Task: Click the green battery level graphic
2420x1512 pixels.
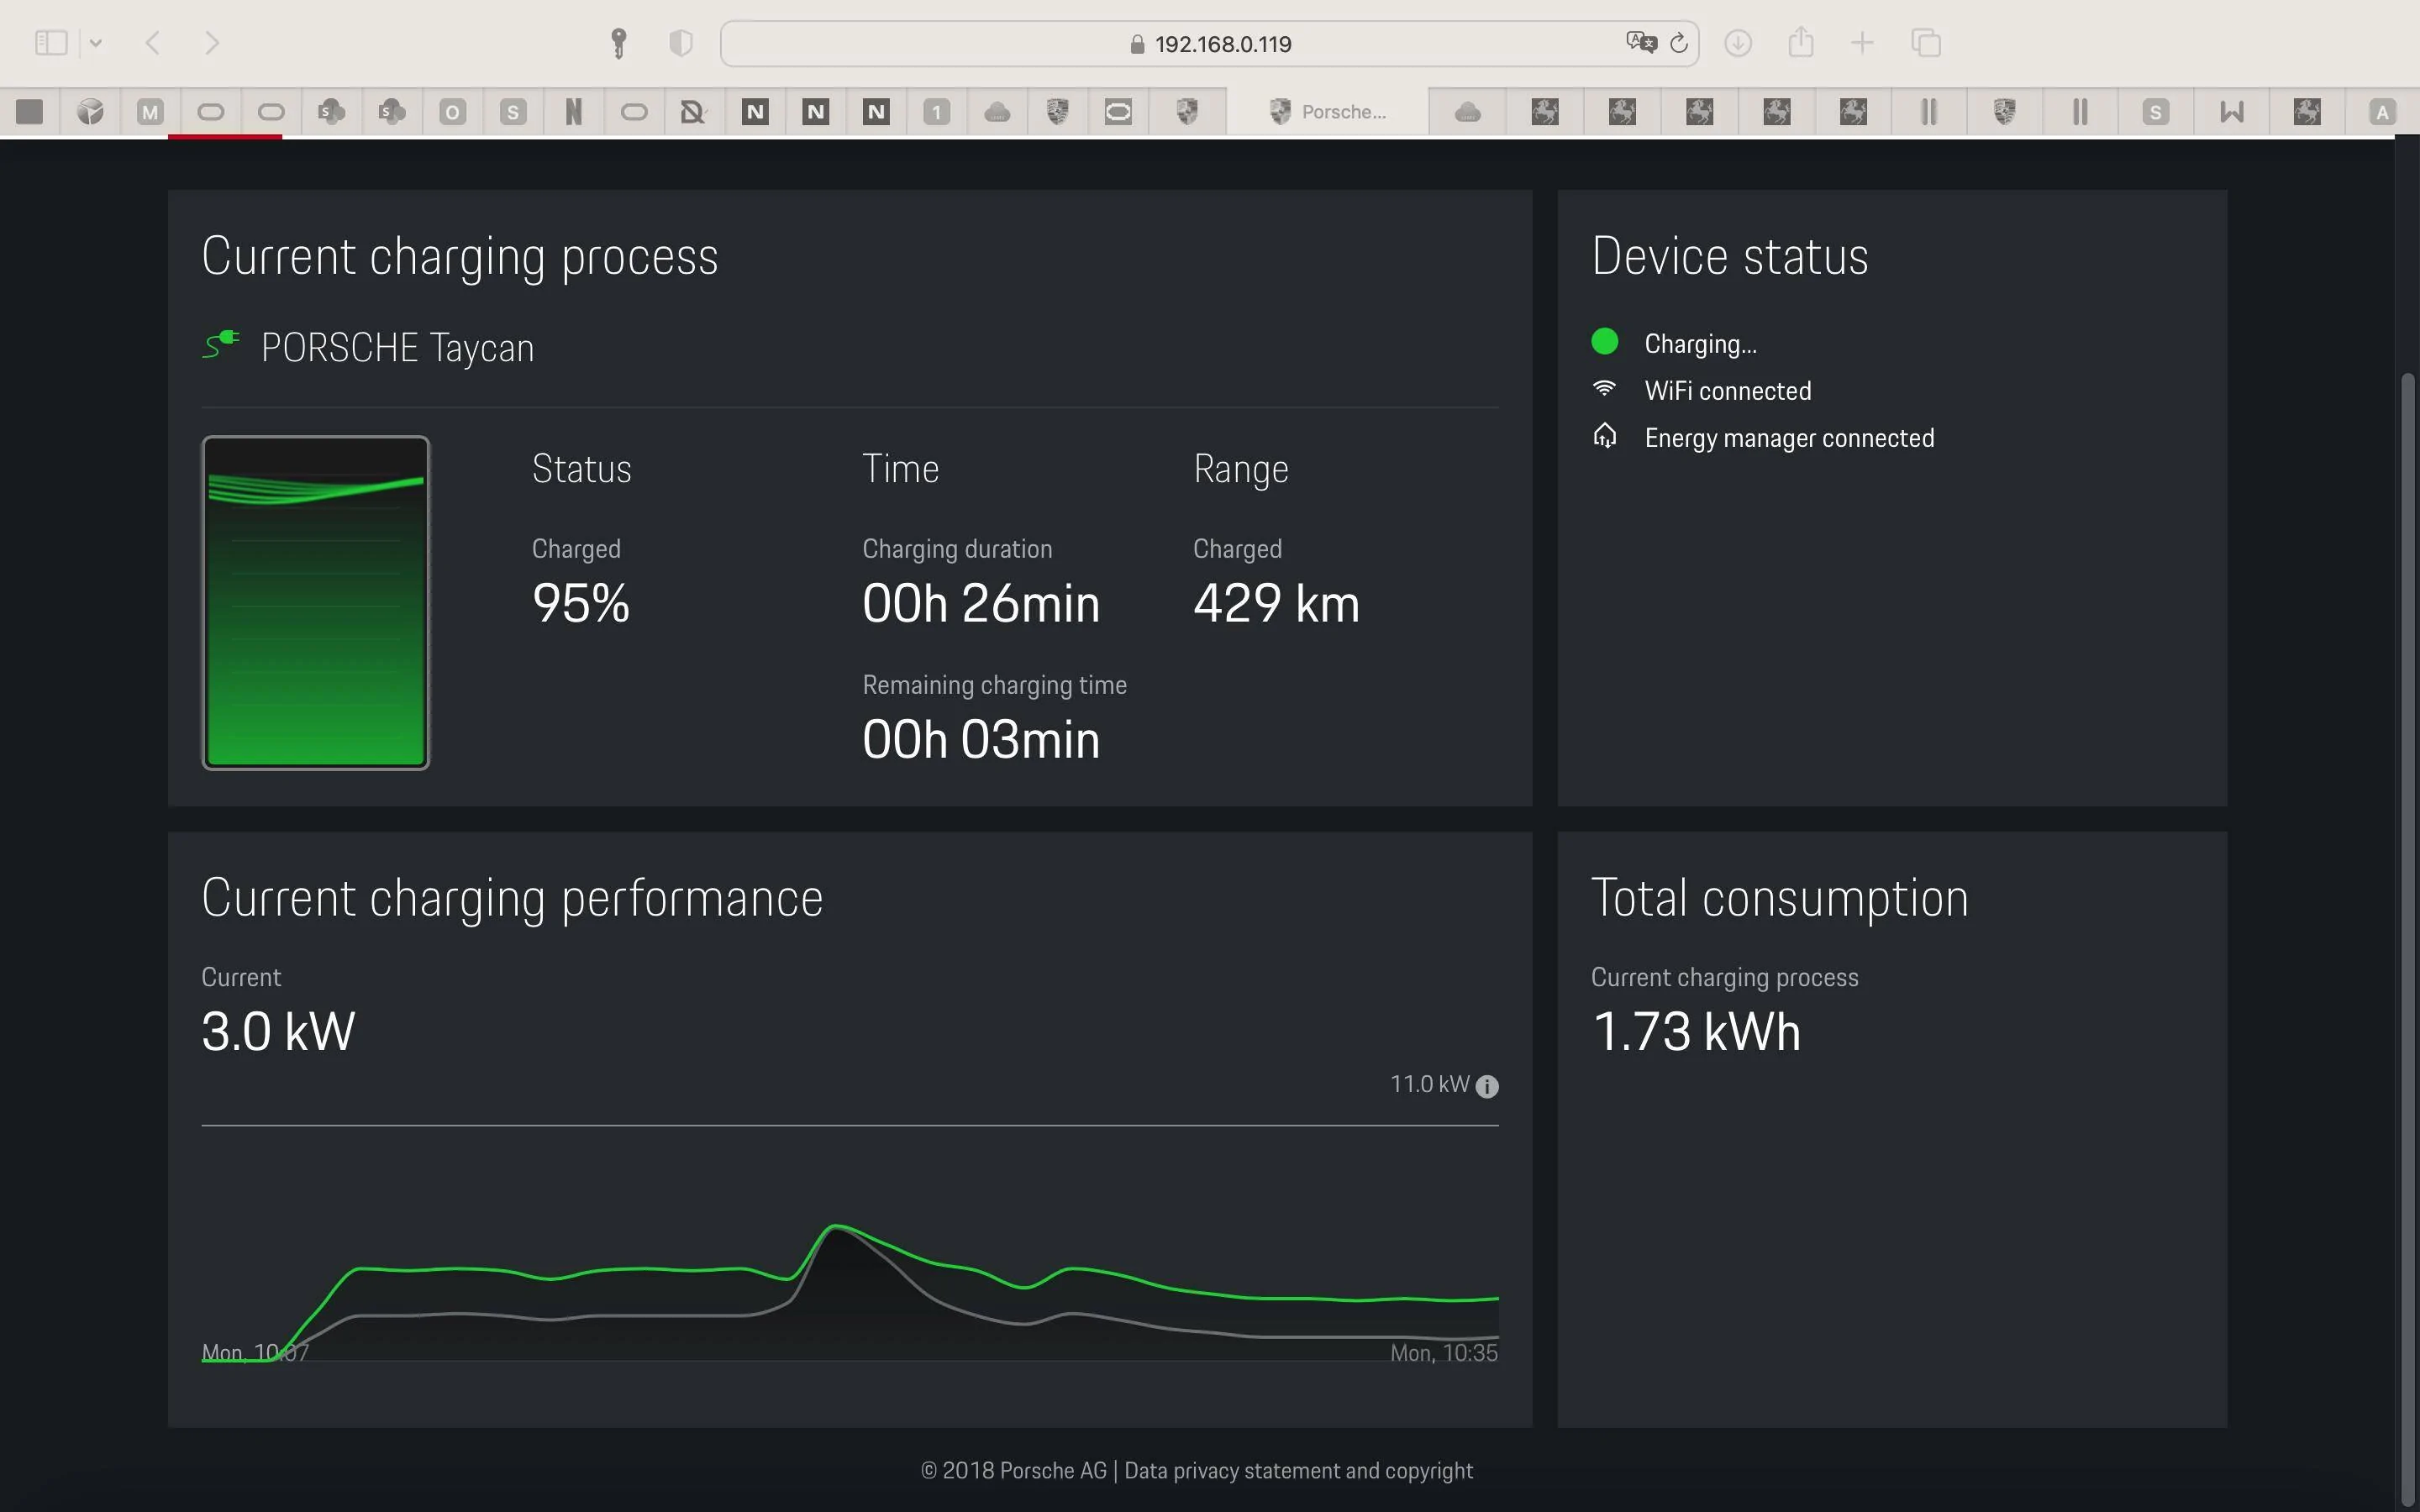Action: (316, 602)
